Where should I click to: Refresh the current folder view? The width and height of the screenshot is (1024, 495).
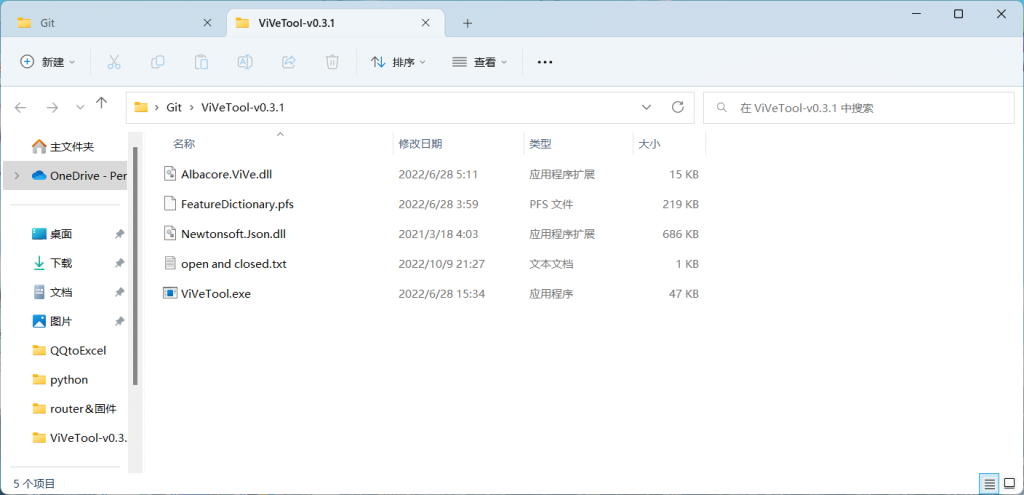click(678, 107)
